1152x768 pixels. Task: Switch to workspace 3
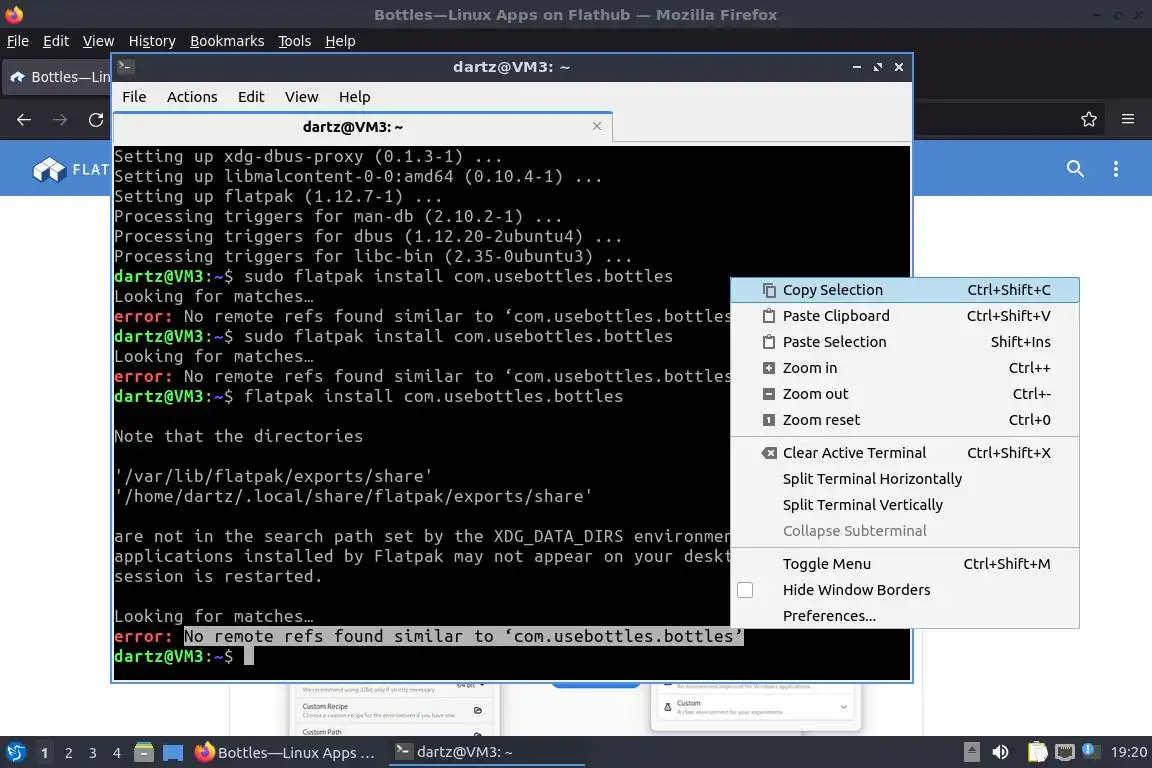coord(93,753)
